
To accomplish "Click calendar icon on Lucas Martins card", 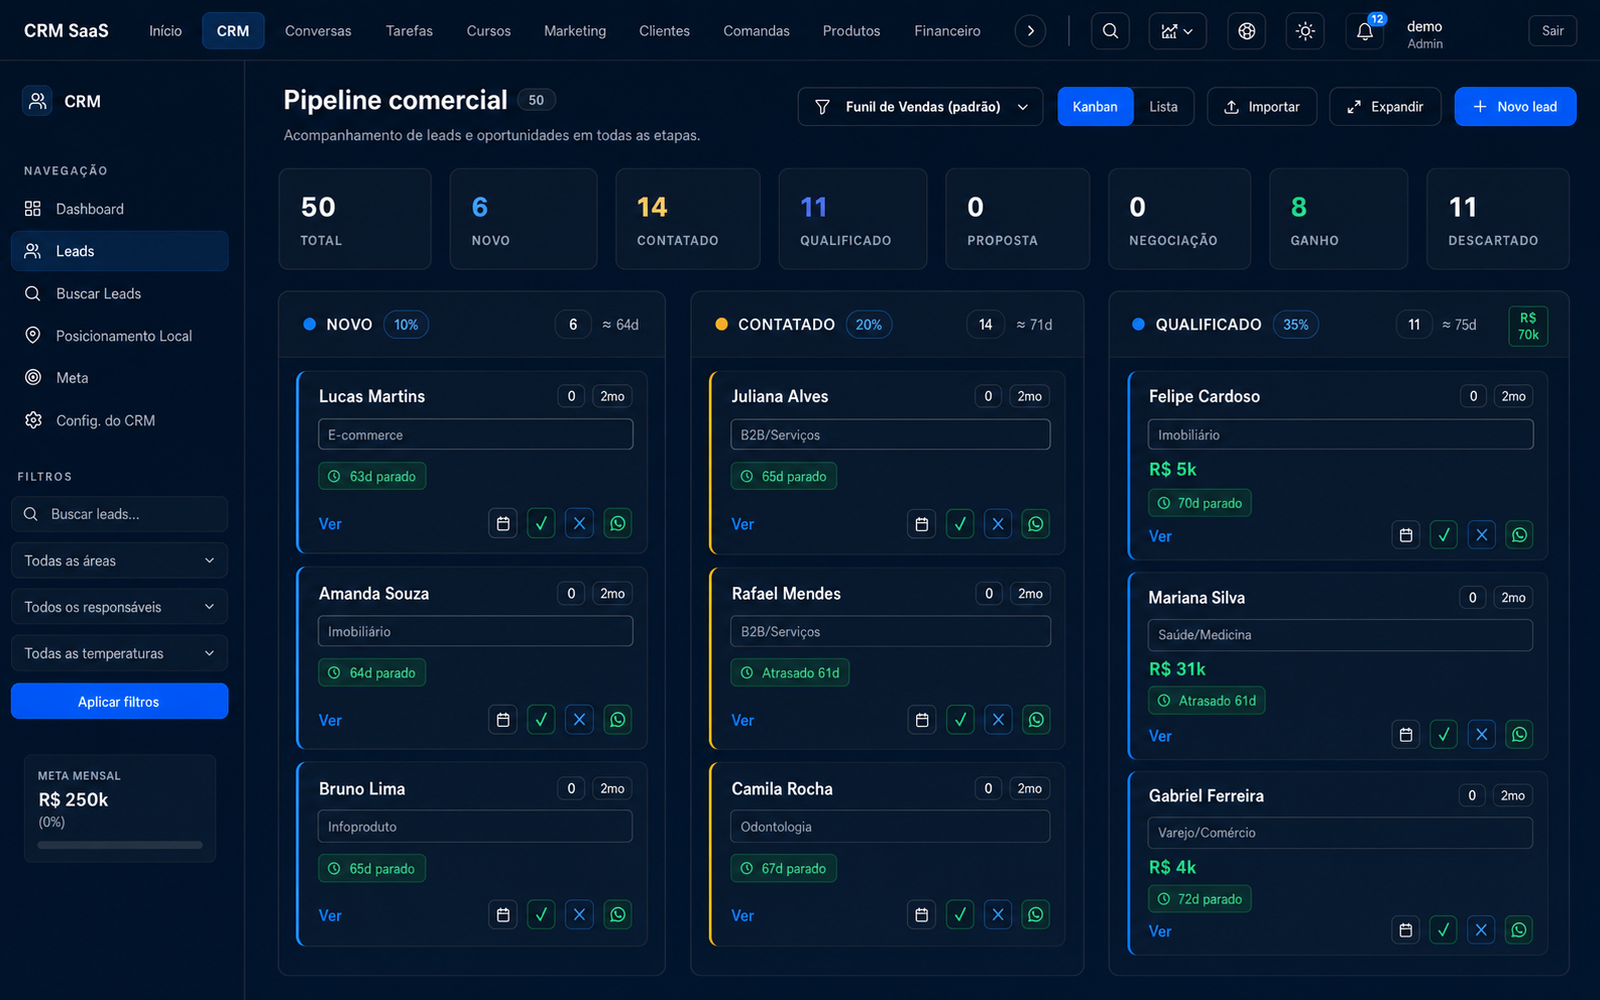I will [503, 523].
